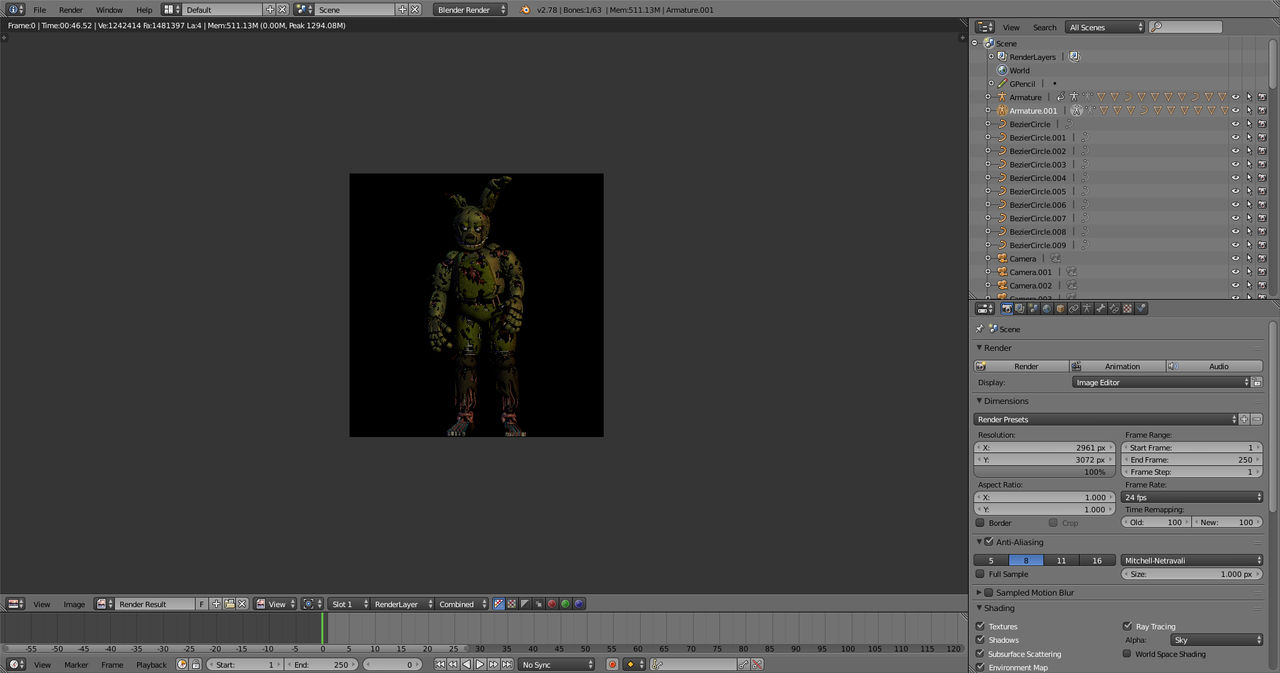Open the Marker menu in timeline
This screenshot has width=1280, height=673.
point(76,664)
